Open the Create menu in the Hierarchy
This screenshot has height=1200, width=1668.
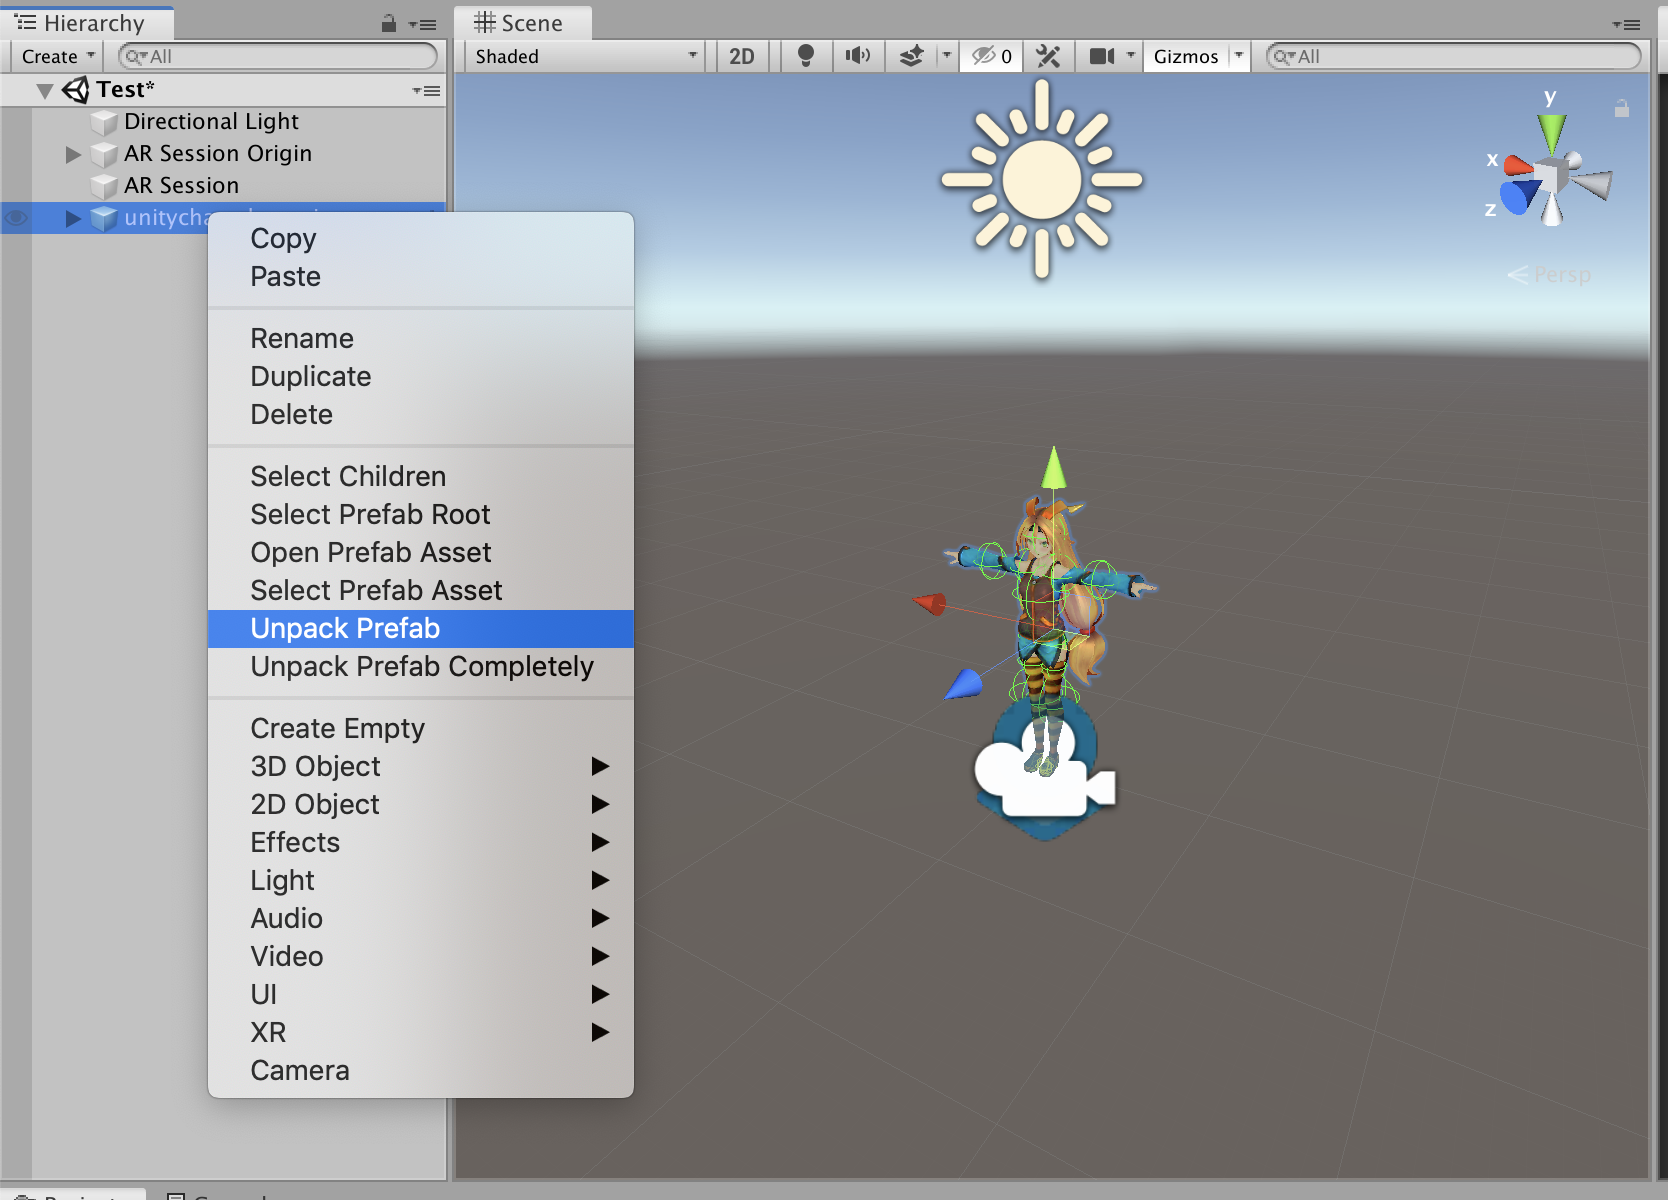[x=56, y=56]
